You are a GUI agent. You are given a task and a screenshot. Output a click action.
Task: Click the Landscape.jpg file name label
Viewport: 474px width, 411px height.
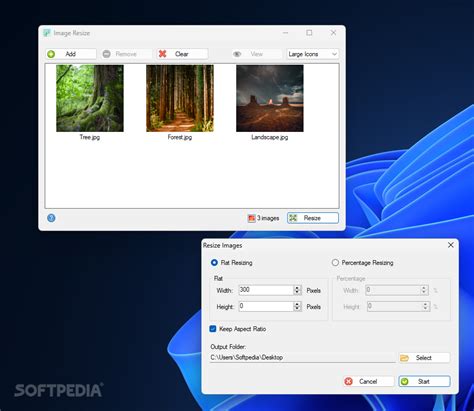coord(270,137)
